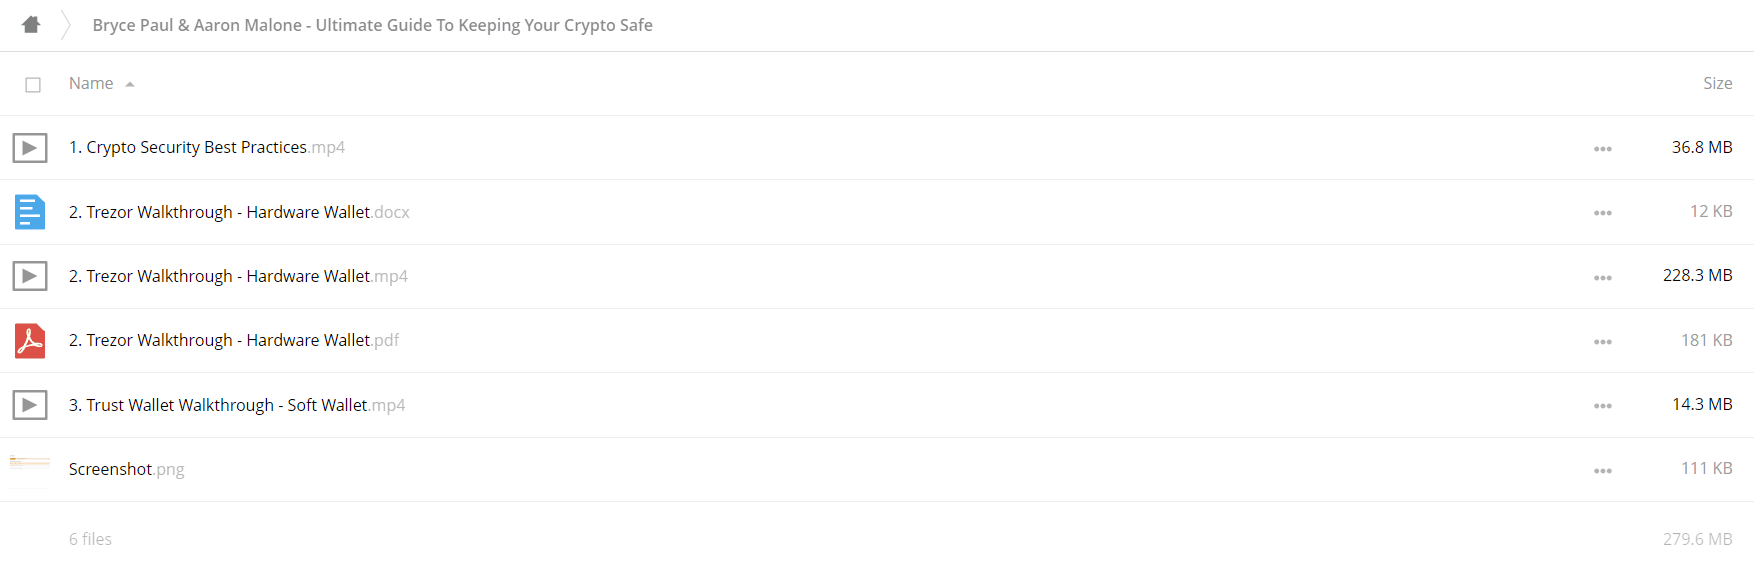This screenshot has width=1754, height=567.
Task: Click the video icon of Trust Wallet Walkthrough
Action: coord(30,405)
